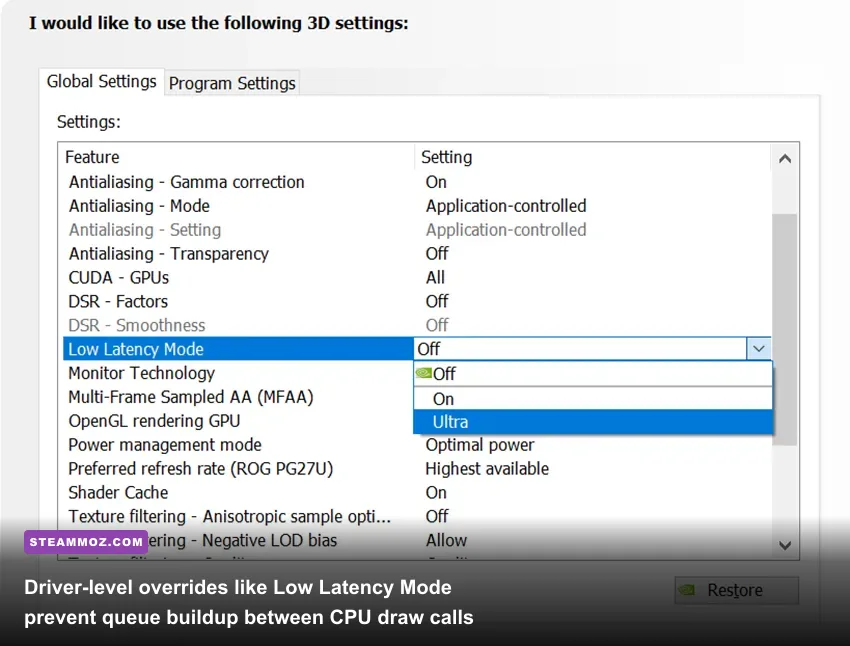Select the Monitor Technology row
The image size is (850, 646).
click(238, 373)
